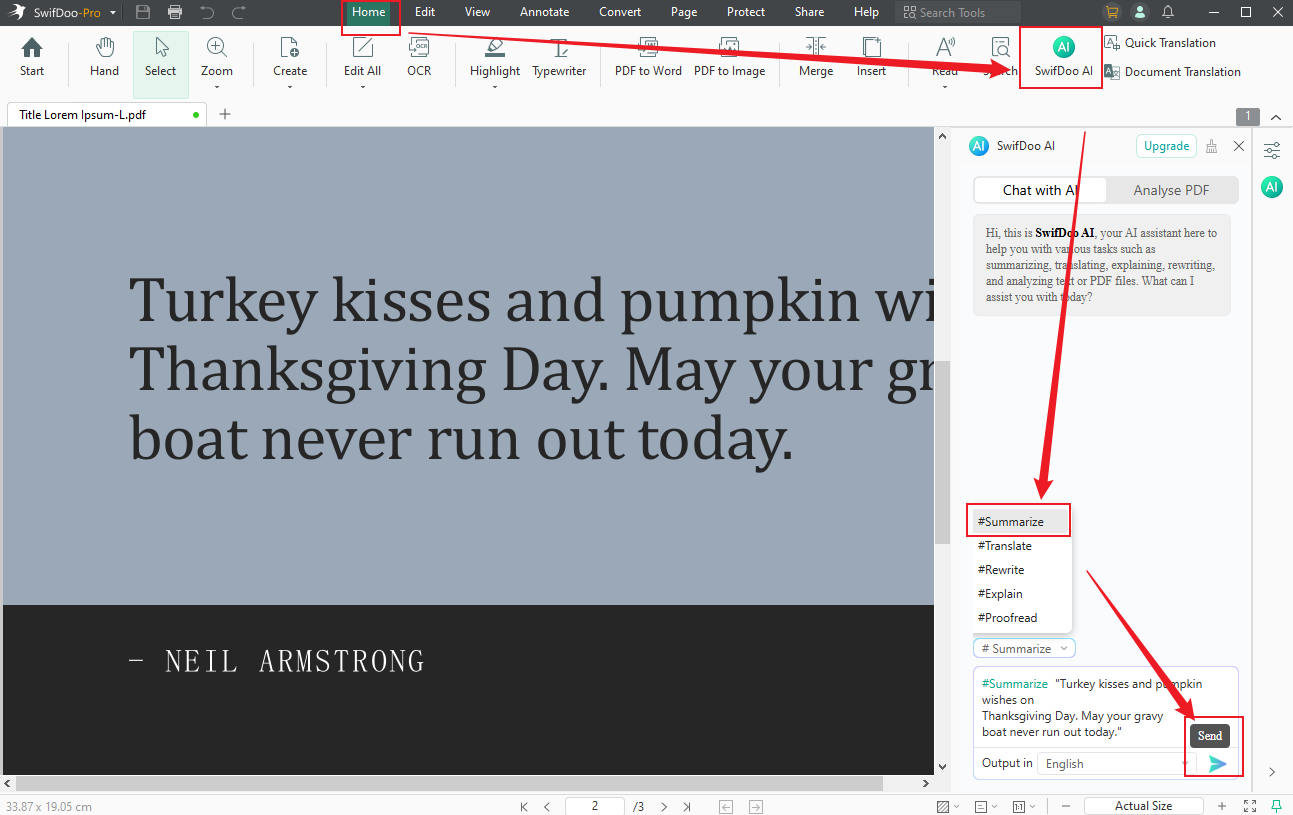Screen dimensions: 1293x815
Task: Open AI settings sliders in right sidebar
Action: tap(1271, 150)
